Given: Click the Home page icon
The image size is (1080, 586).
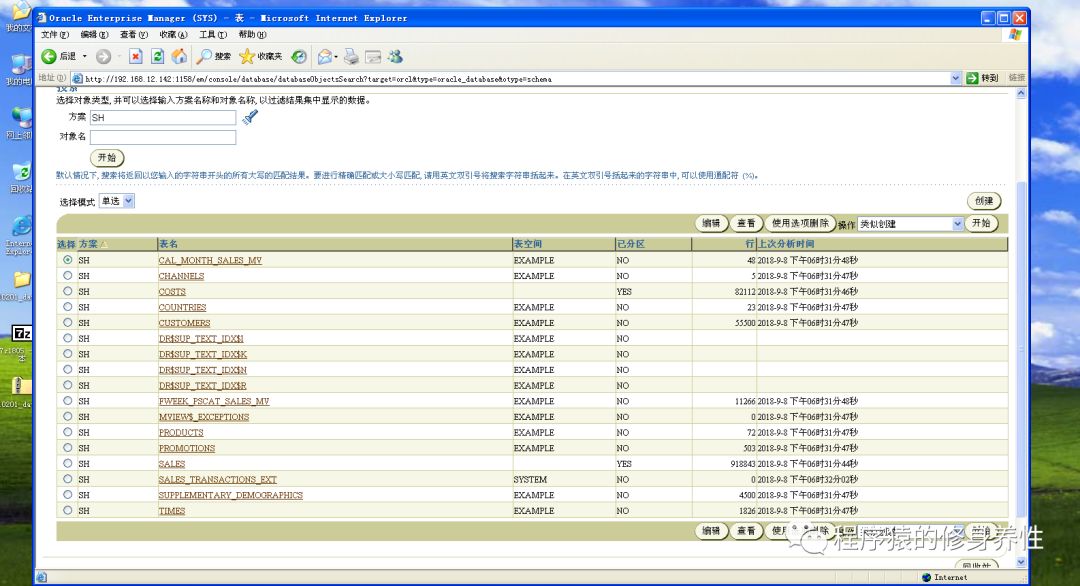Looking at the screenshot, I should pos(180,56).
